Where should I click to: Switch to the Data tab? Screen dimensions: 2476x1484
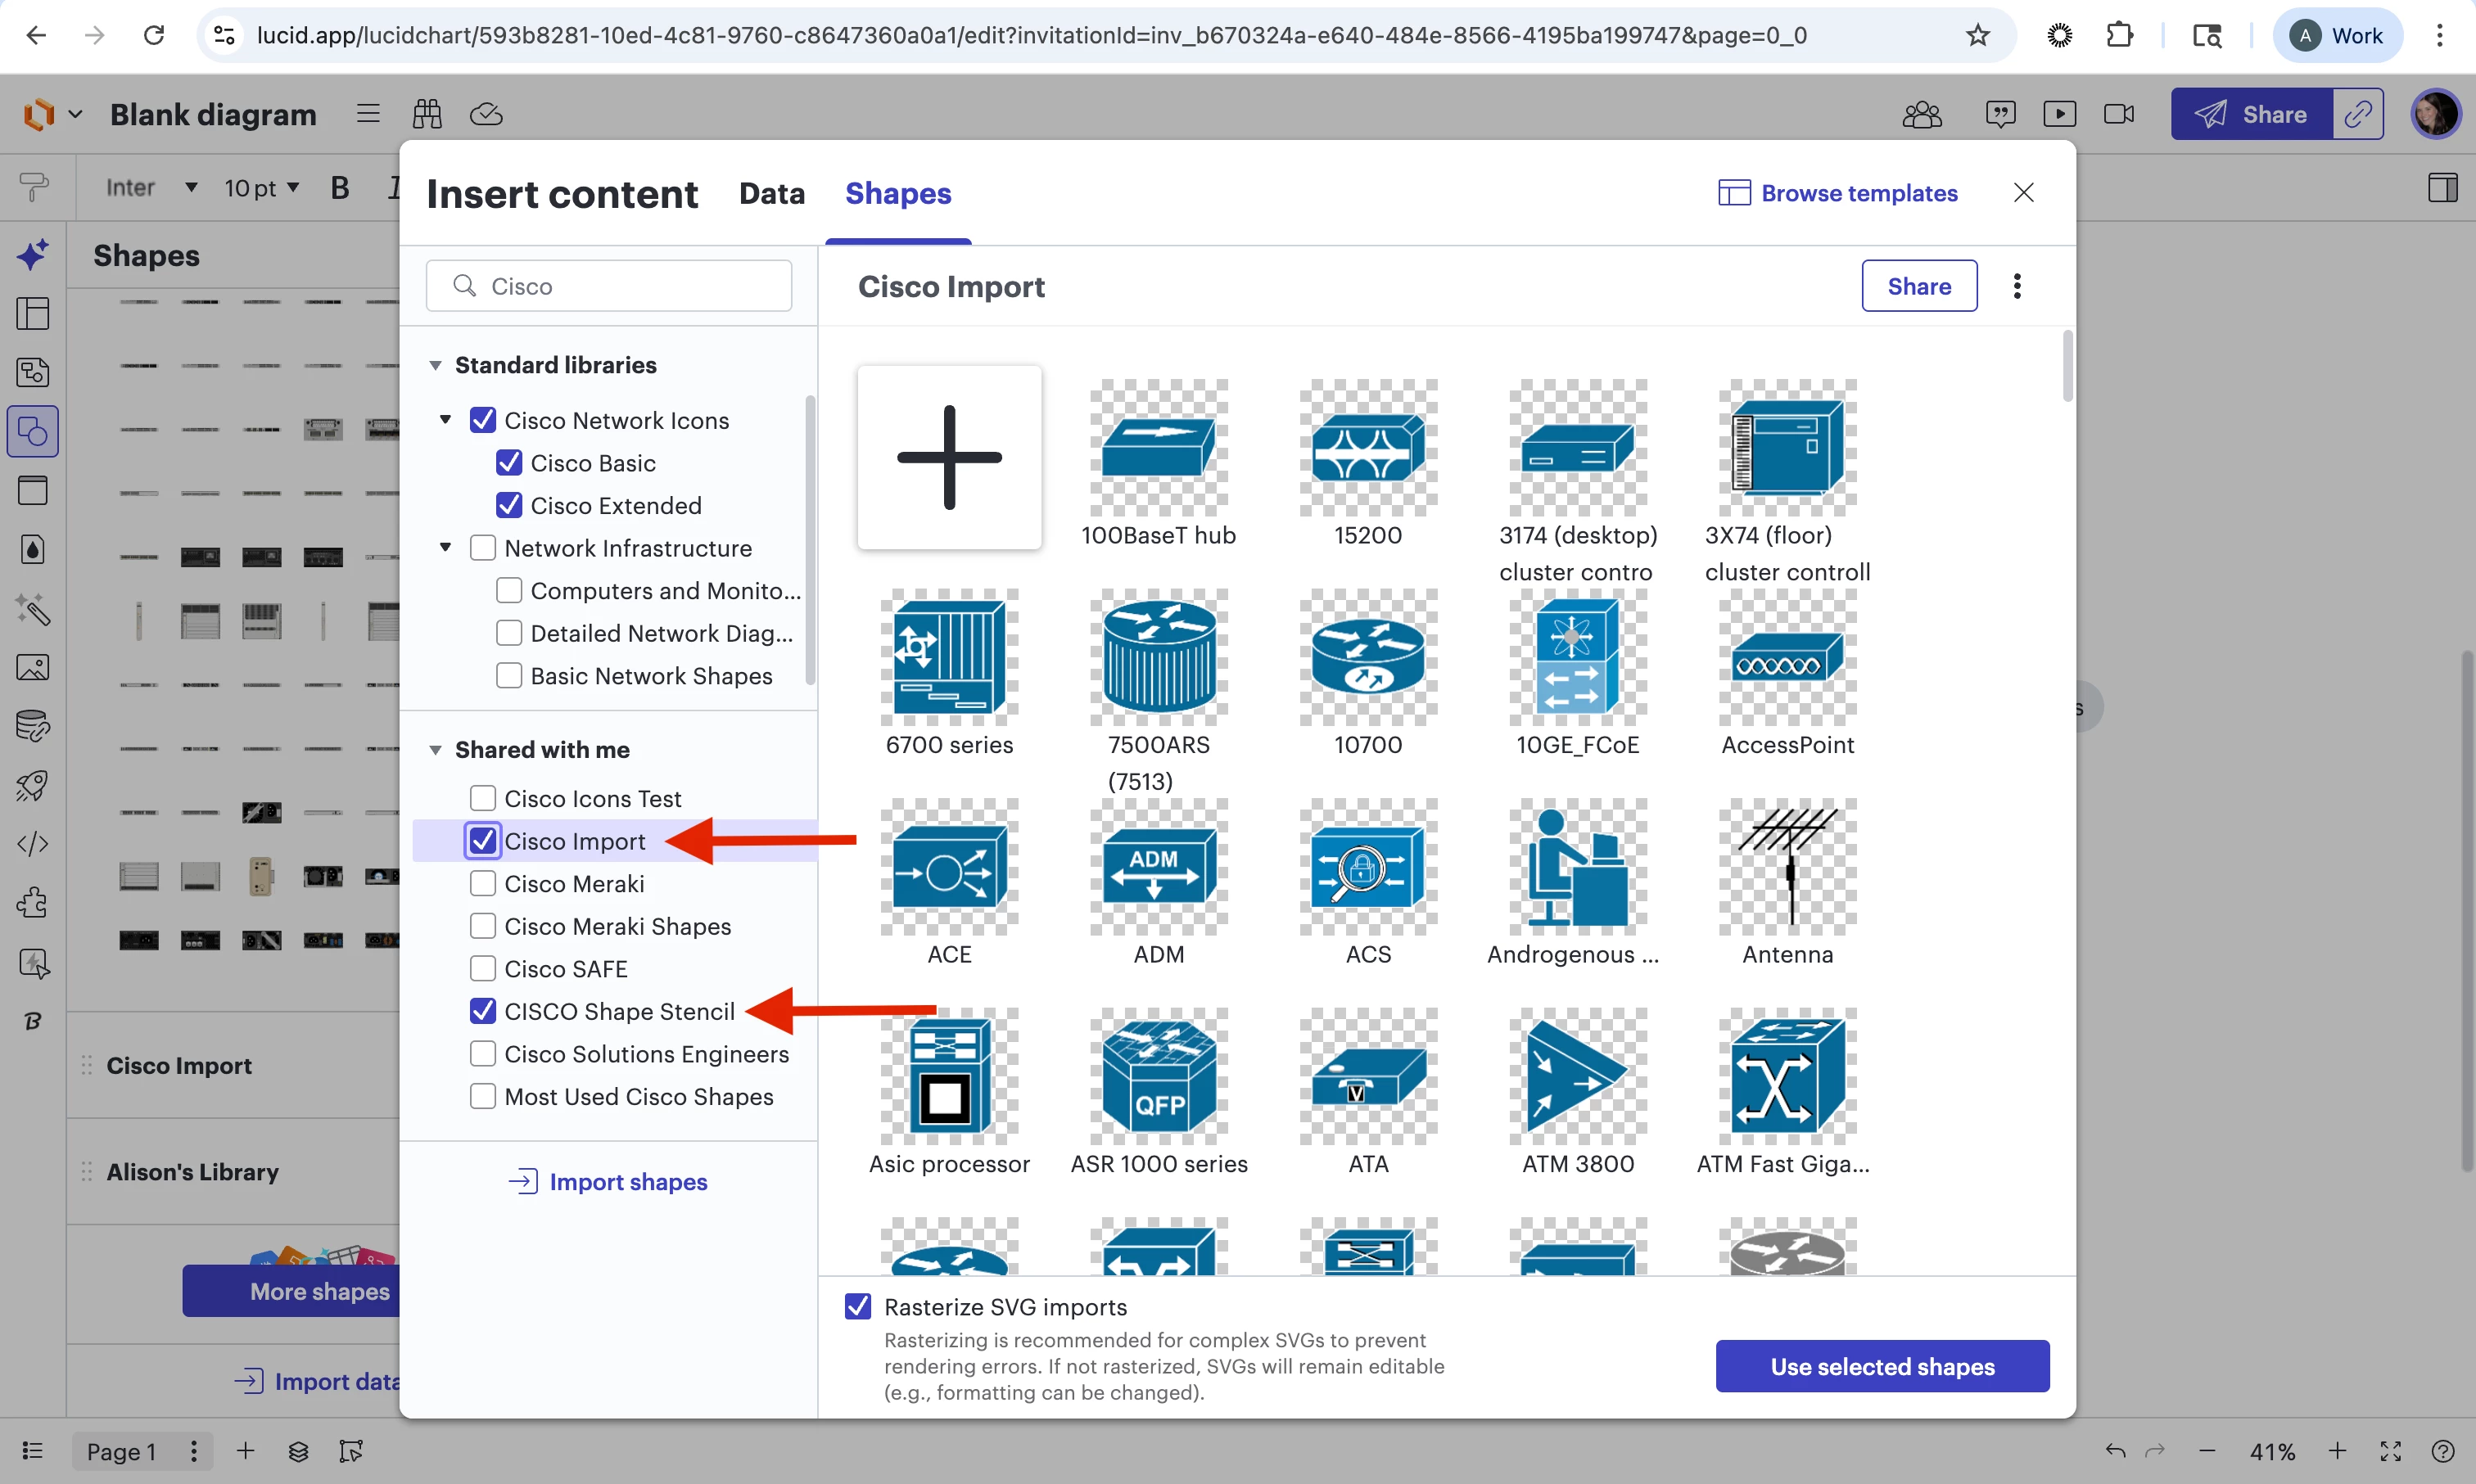[x=771, y=193]
